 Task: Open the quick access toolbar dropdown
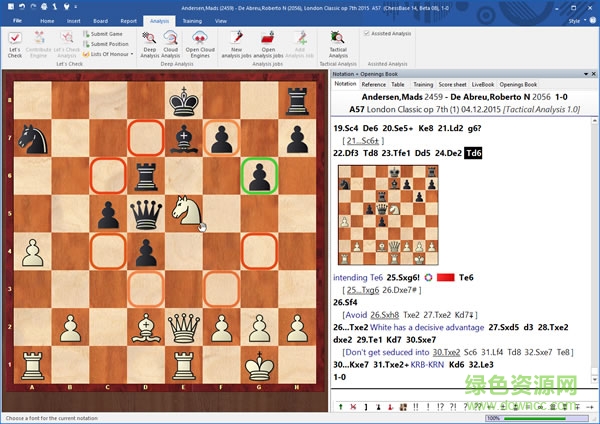(76, 7)
